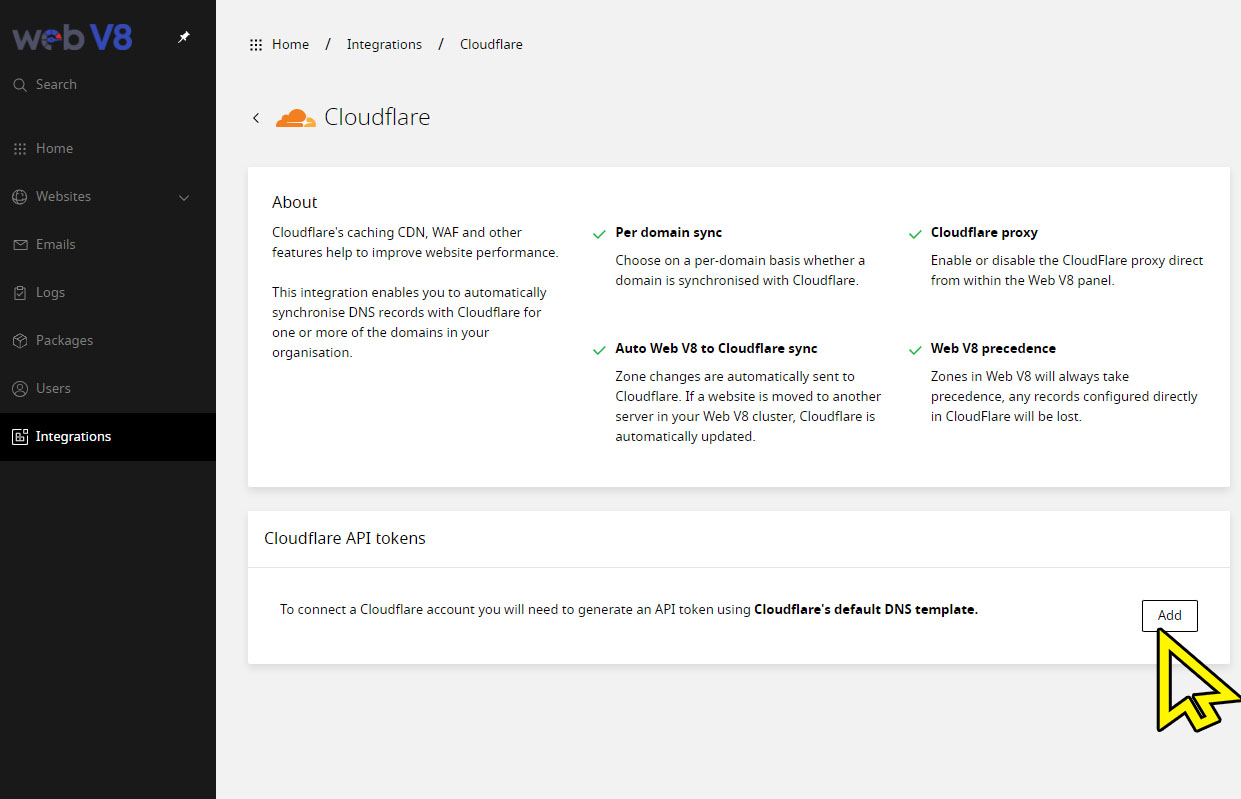Open the Users sidebar item
Image resolution: width=1241 pixels, height=799 pixels.
53,389
